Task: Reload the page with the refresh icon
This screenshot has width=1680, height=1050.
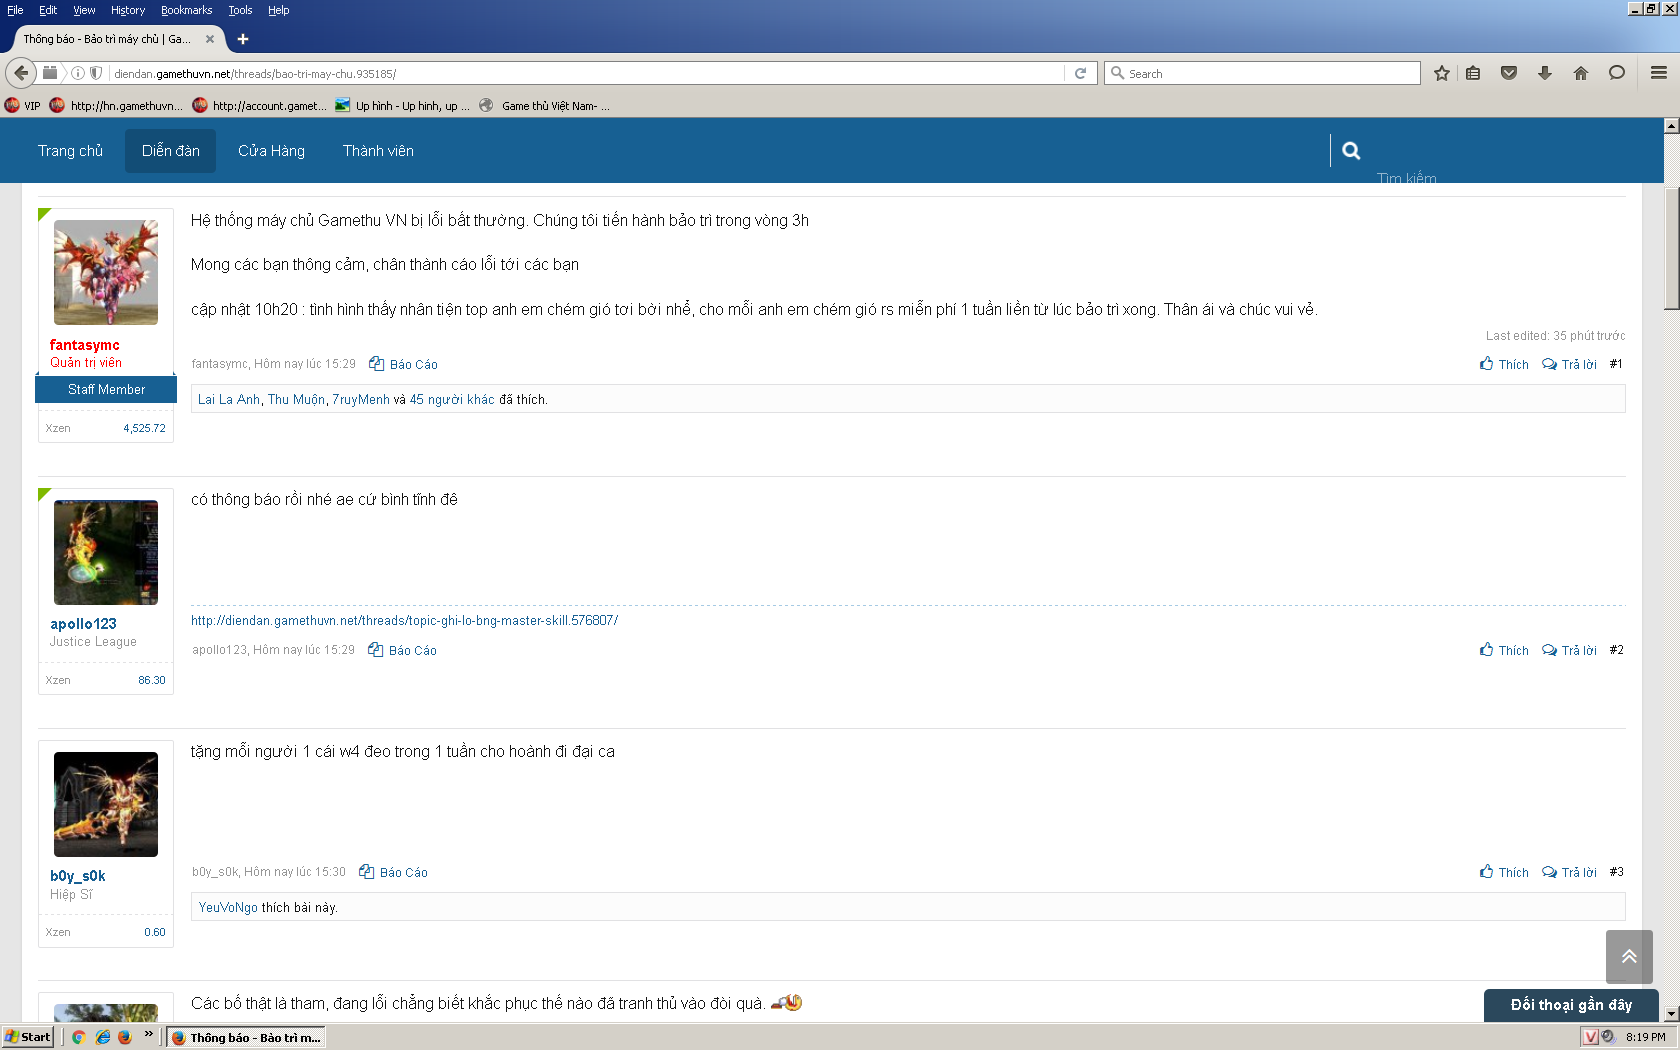Action: point(1080,73)
